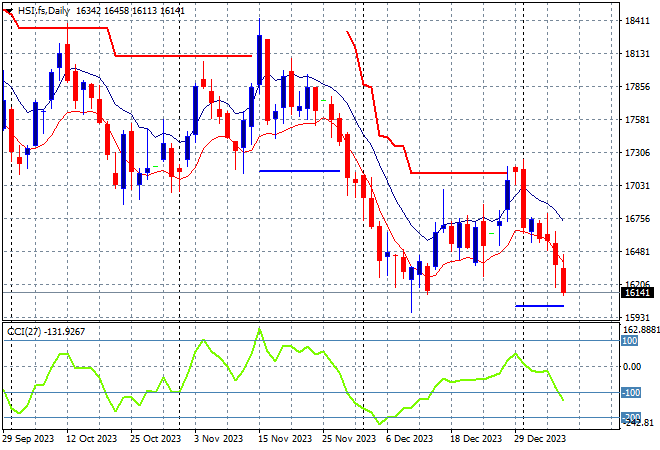Click the 29 Dec 2023 date label
Viewport: 660px width, 450px height.
(x=540, y=439)
